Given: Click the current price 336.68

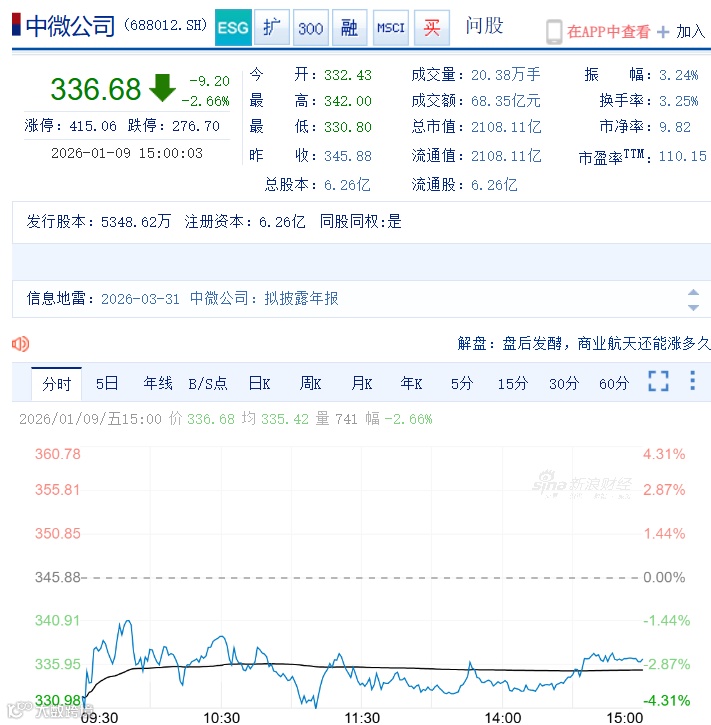Looking at the screenshot, I should pos(96,89).
